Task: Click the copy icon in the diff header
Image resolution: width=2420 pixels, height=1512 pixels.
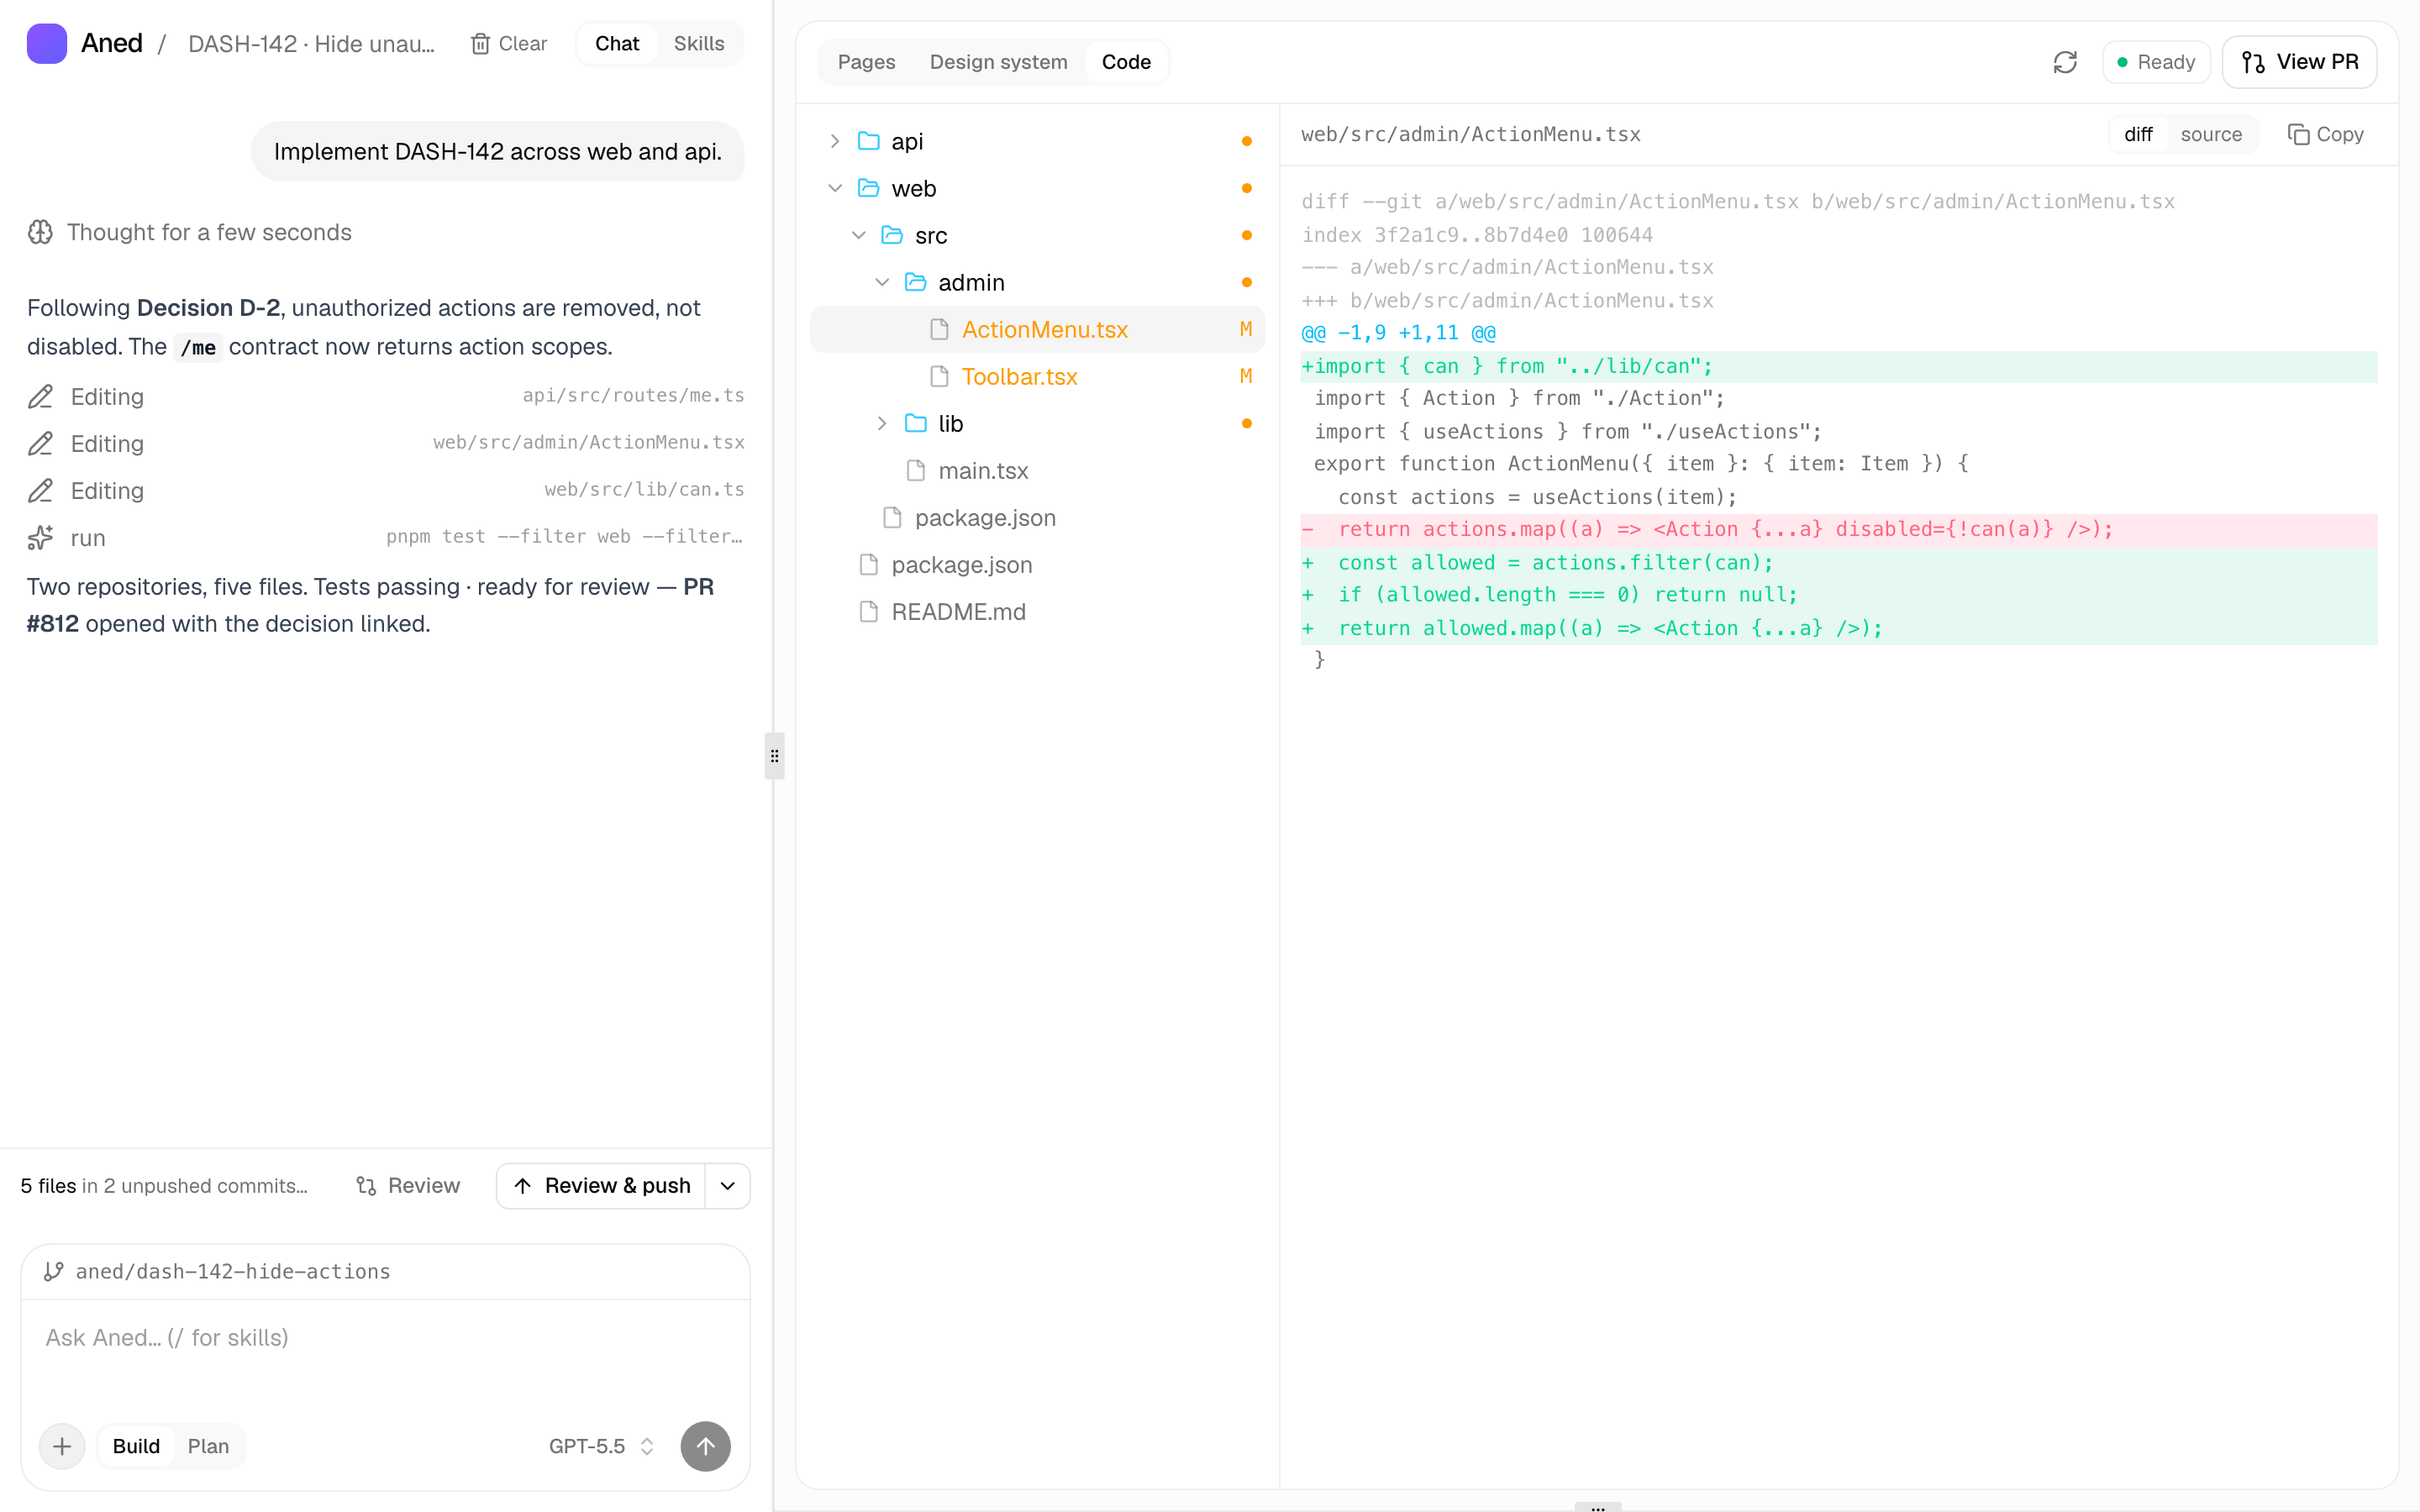Action: coord(2298,134)
